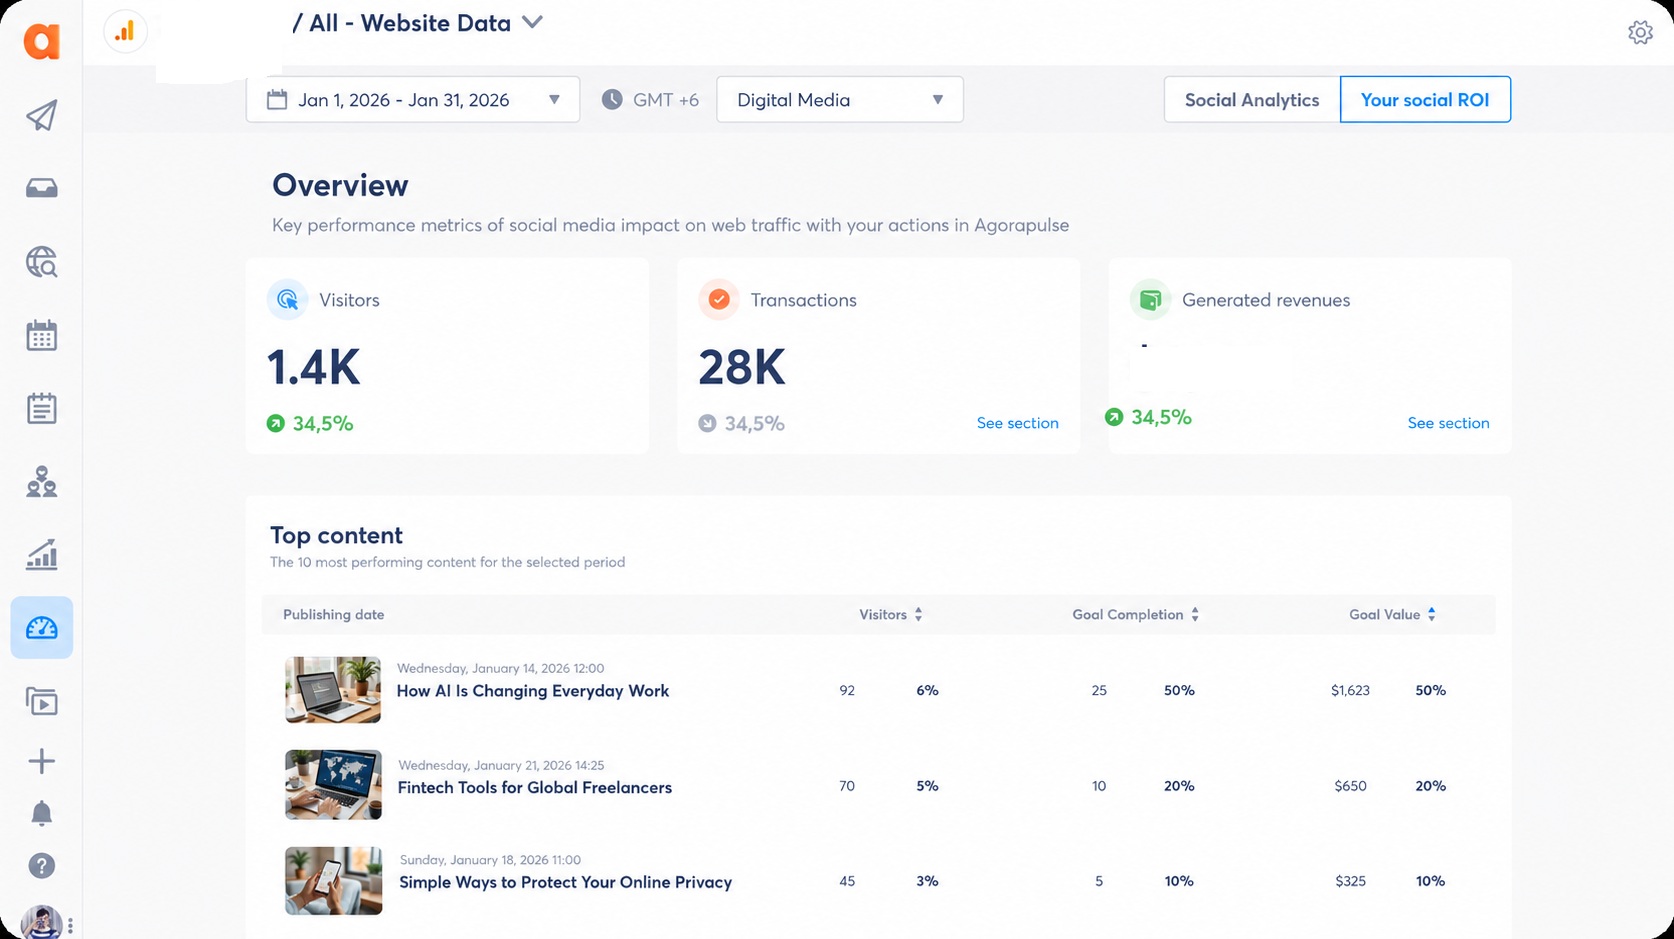
Task: Open settings gear icon
Action: pyautogui.click(x=1640, y=32)
